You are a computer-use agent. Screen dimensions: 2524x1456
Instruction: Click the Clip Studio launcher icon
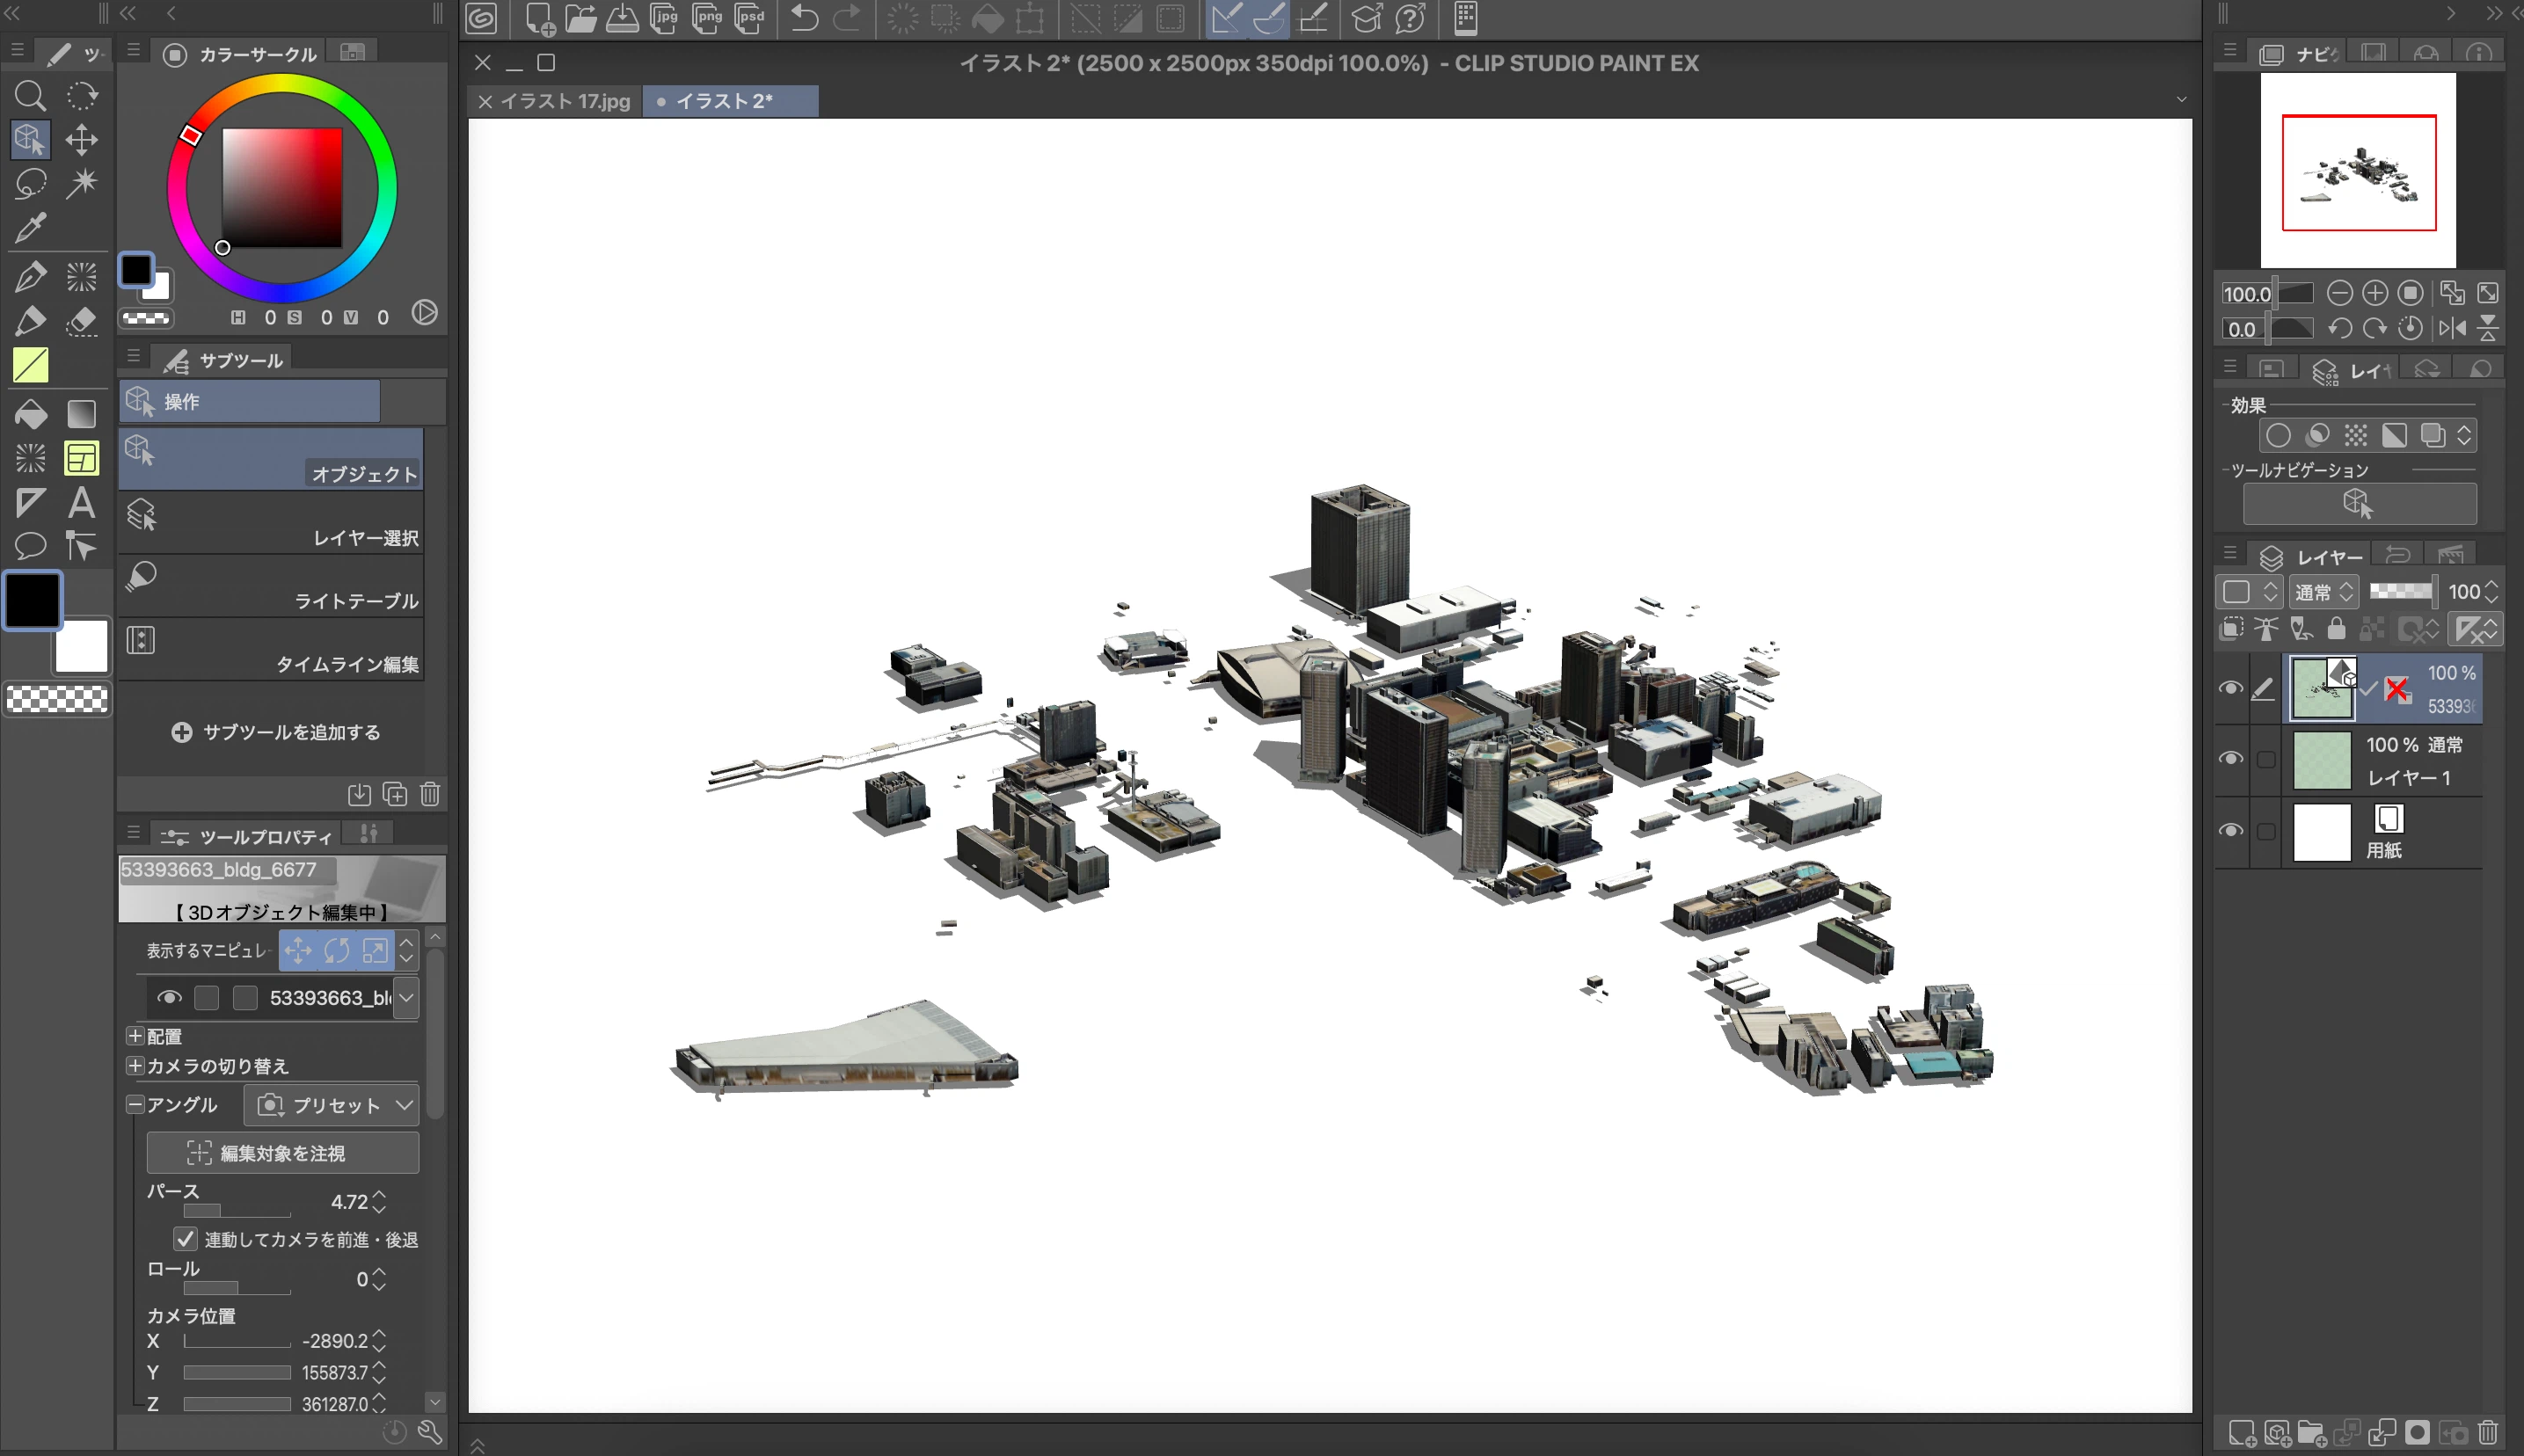point(481,18)
